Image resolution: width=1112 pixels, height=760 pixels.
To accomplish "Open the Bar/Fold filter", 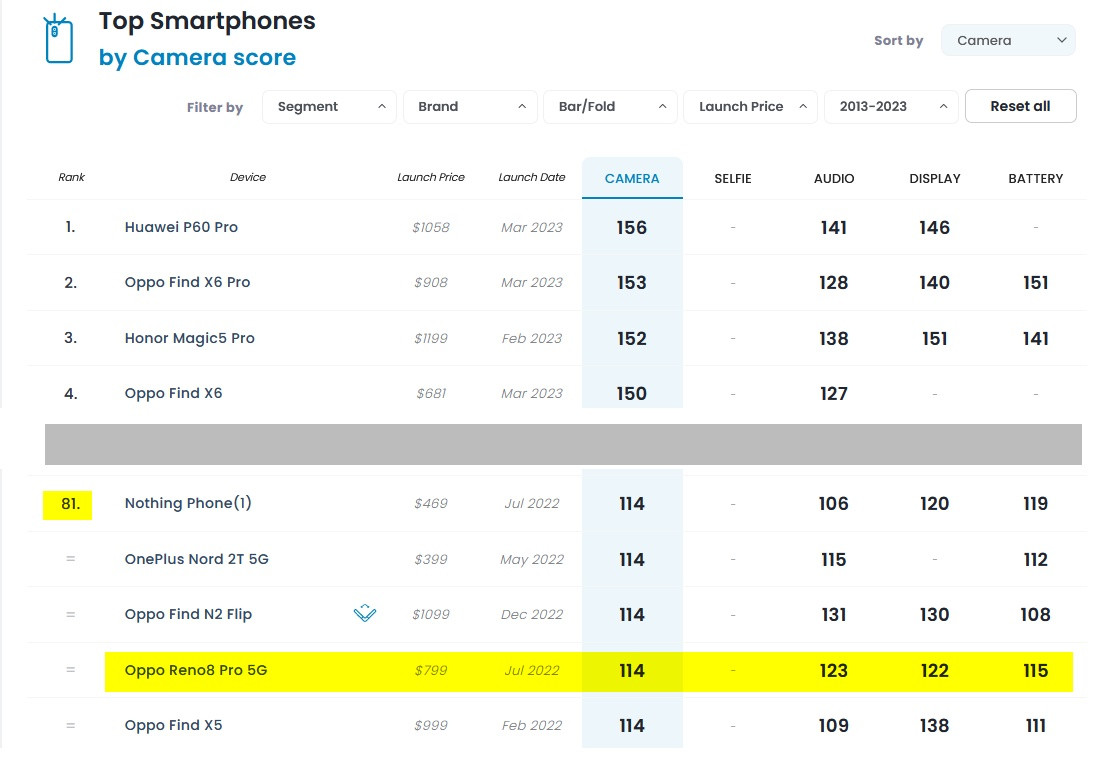I will pos(609,107).
